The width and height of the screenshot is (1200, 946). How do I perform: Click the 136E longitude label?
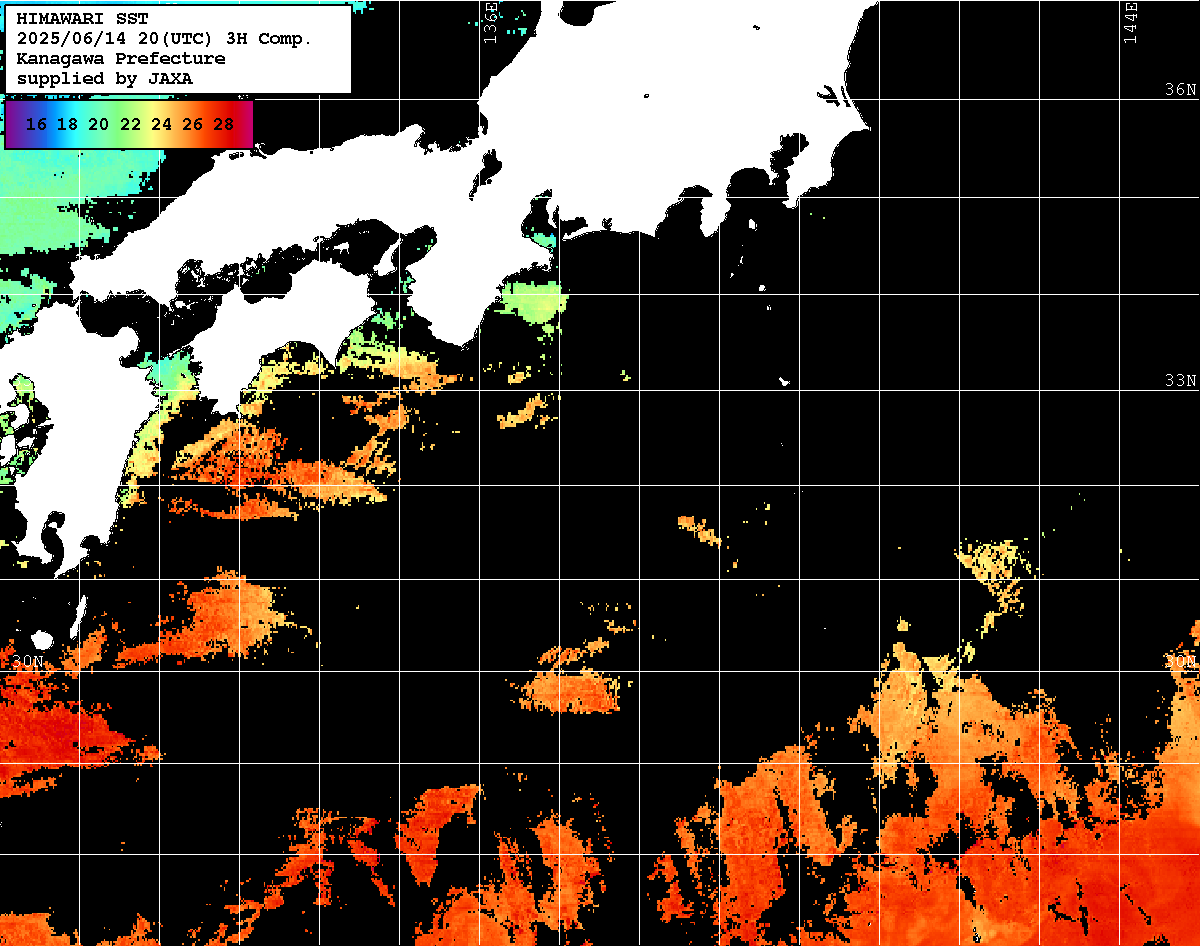490,23
